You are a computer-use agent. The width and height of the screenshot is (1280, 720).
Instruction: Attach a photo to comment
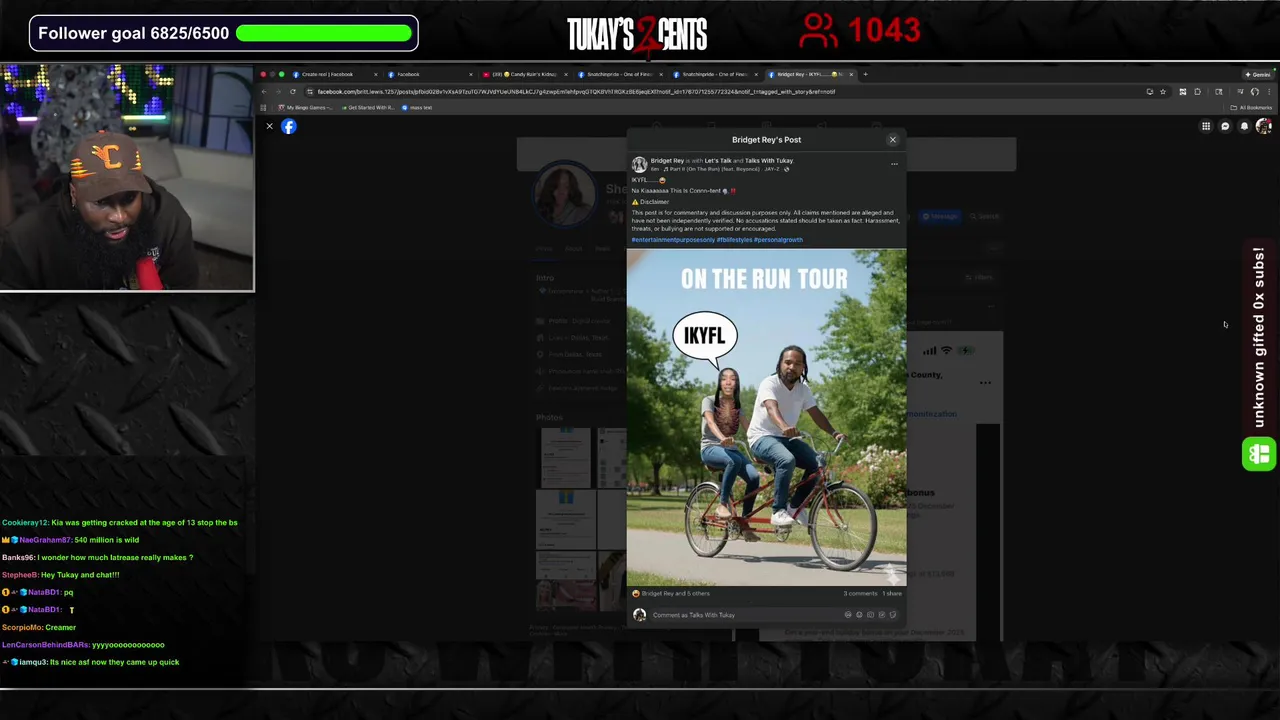tap(870, 615)
